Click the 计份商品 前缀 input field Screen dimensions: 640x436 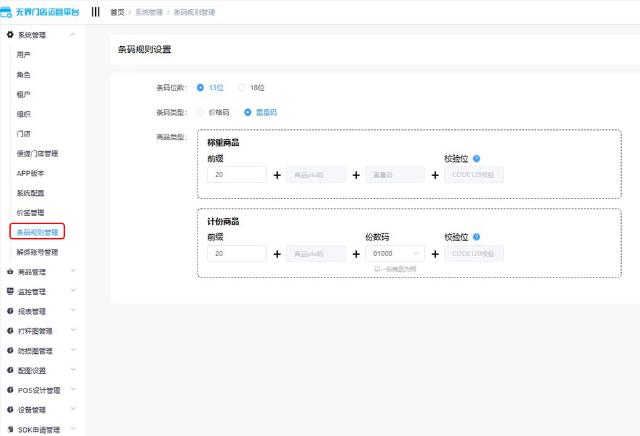click(x=237, y=254)
